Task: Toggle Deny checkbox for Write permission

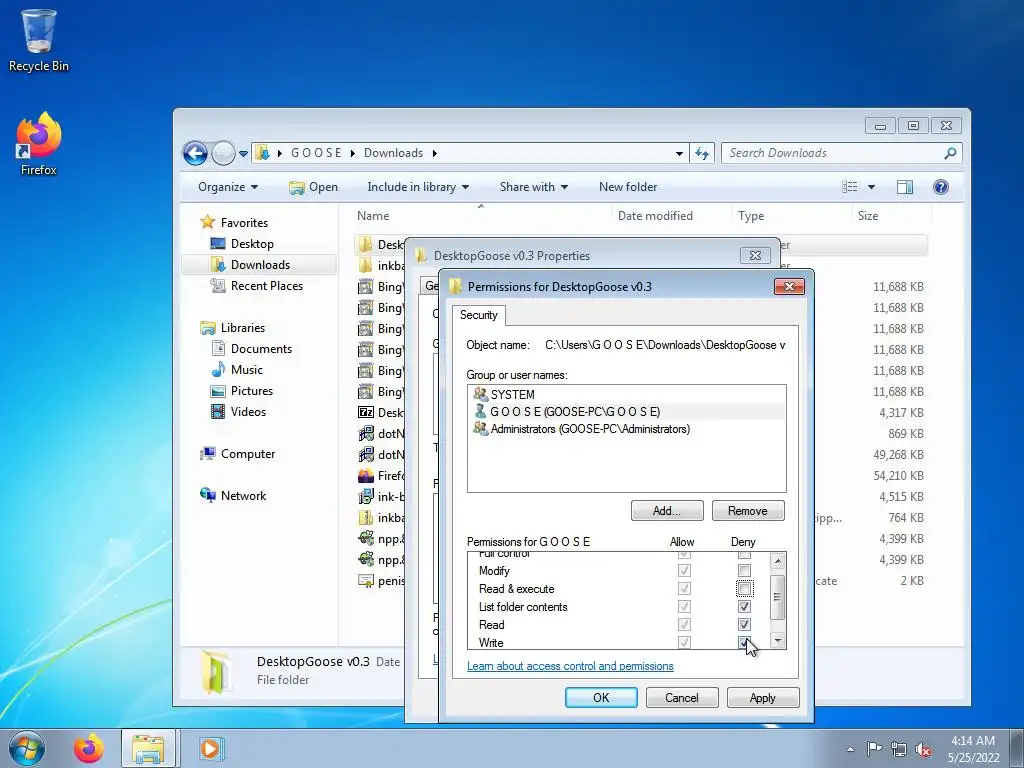Action: pos(744,643)
